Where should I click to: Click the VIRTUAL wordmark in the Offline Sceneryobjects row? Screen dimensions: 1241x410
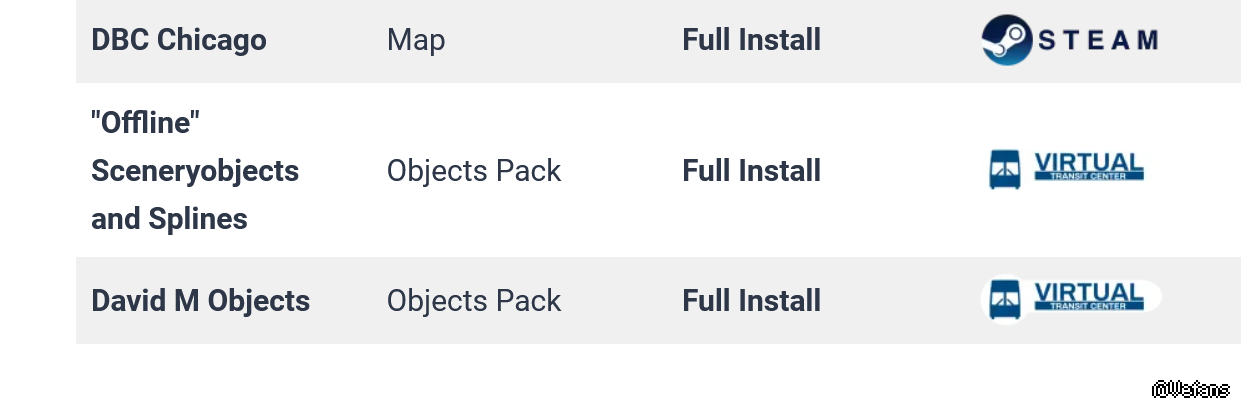click(x=1088, y=162)
